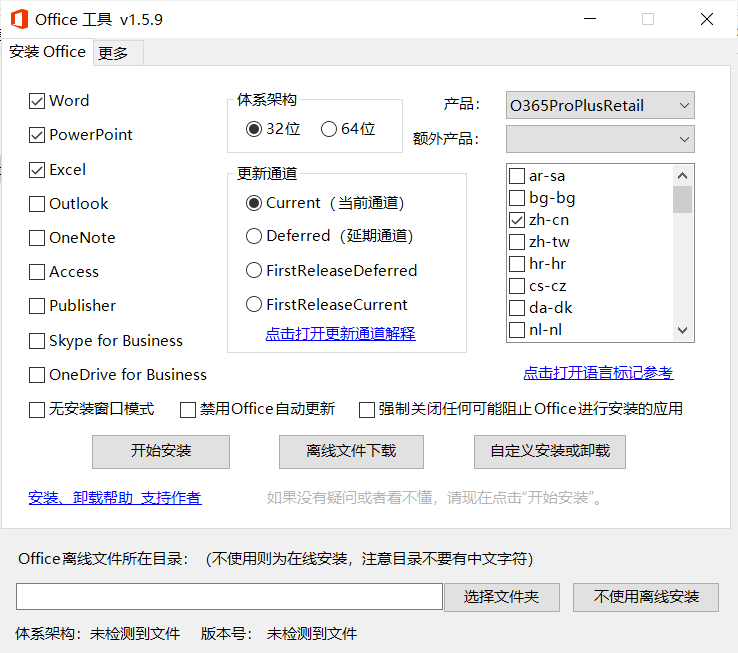The height and width of the screenshot is (653, 738).
Task: Click the 开始安装 button
Action: tap(161, 451)
